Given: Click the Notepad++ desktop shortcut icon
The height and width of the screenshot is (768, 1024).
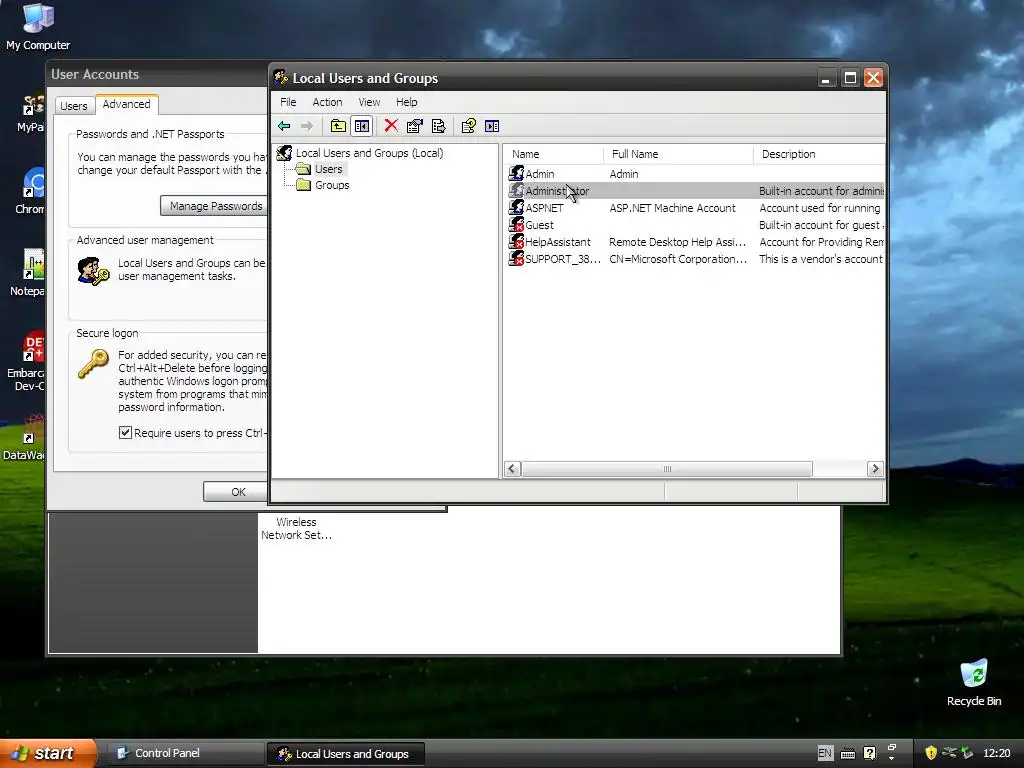Looking at the screenshot, I should tap(33, 264).
